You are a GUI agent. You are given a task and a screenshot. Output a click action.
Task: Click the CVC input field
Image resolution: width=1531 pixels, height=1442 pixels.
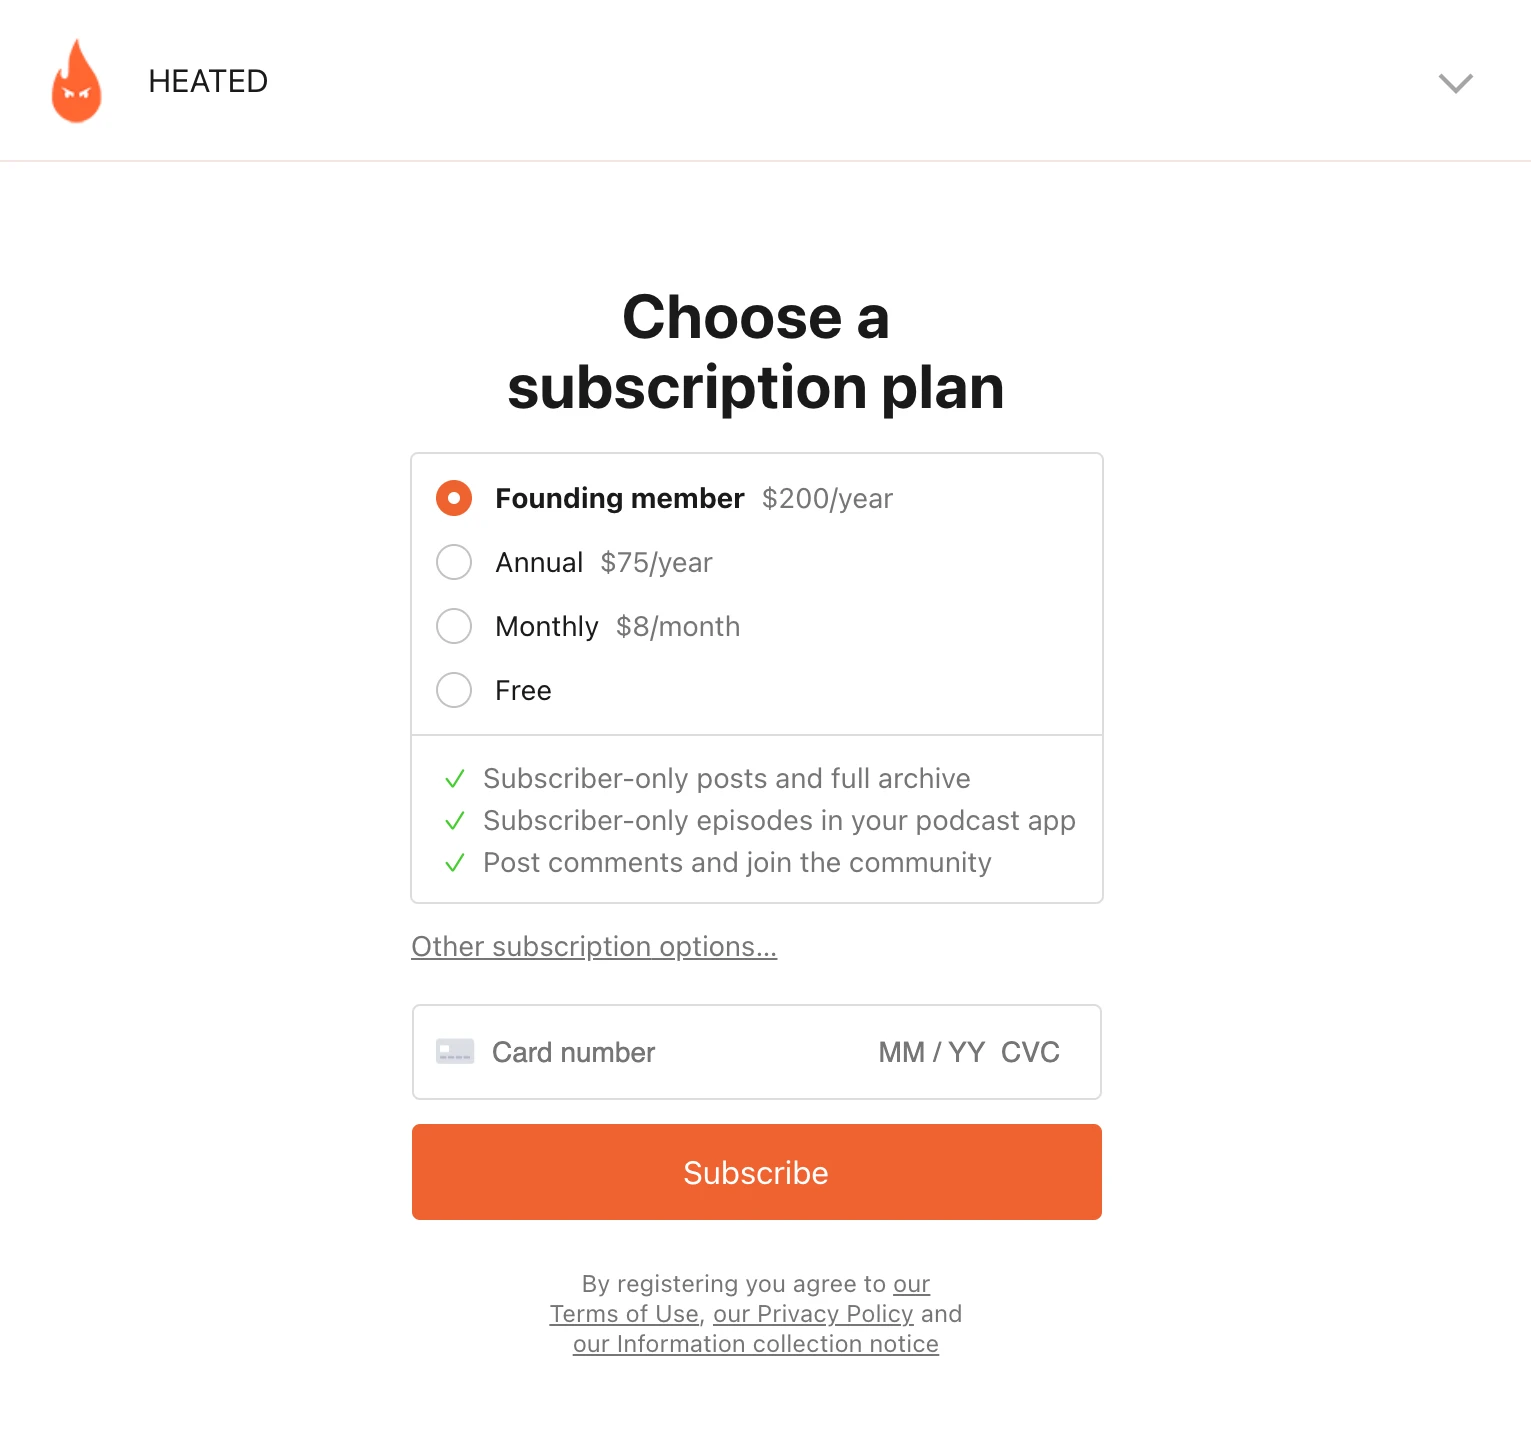(x=1030, y=1052)
